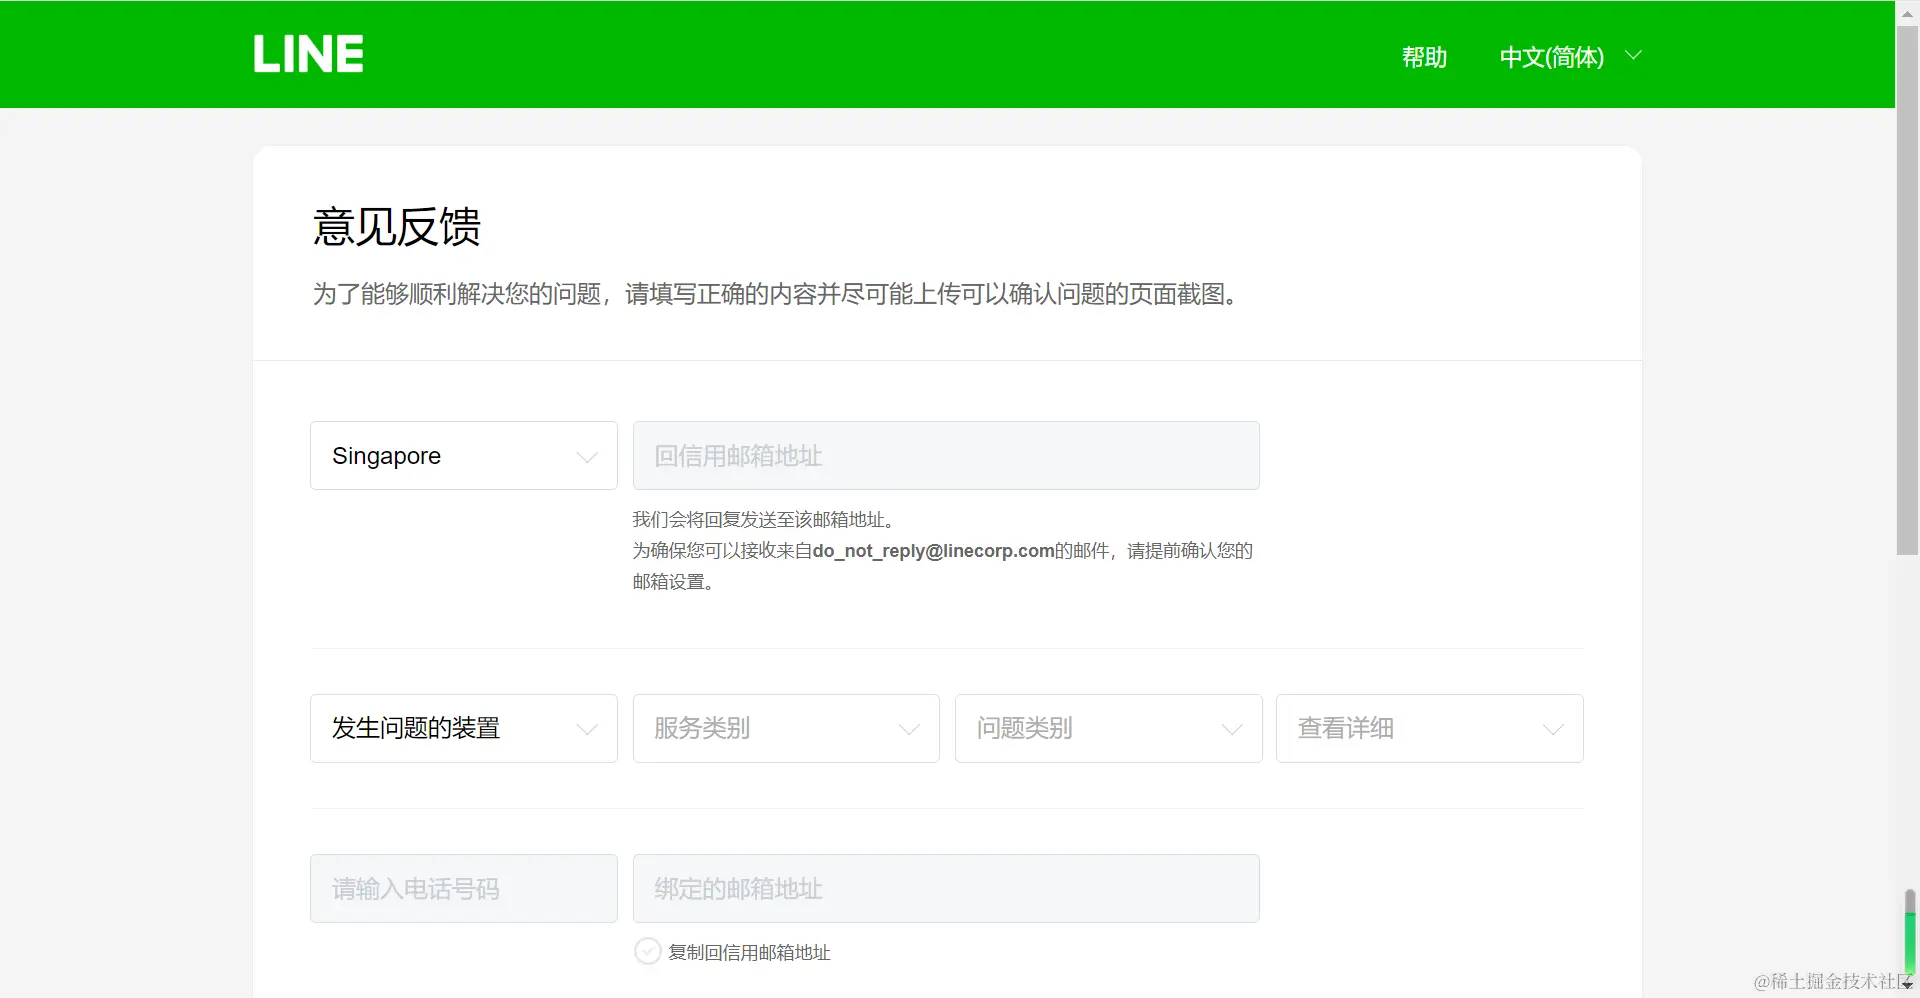Screen dimensions: 1920x998
Task: Click the scrollbar down arrow
Action: click(1908, 985)
